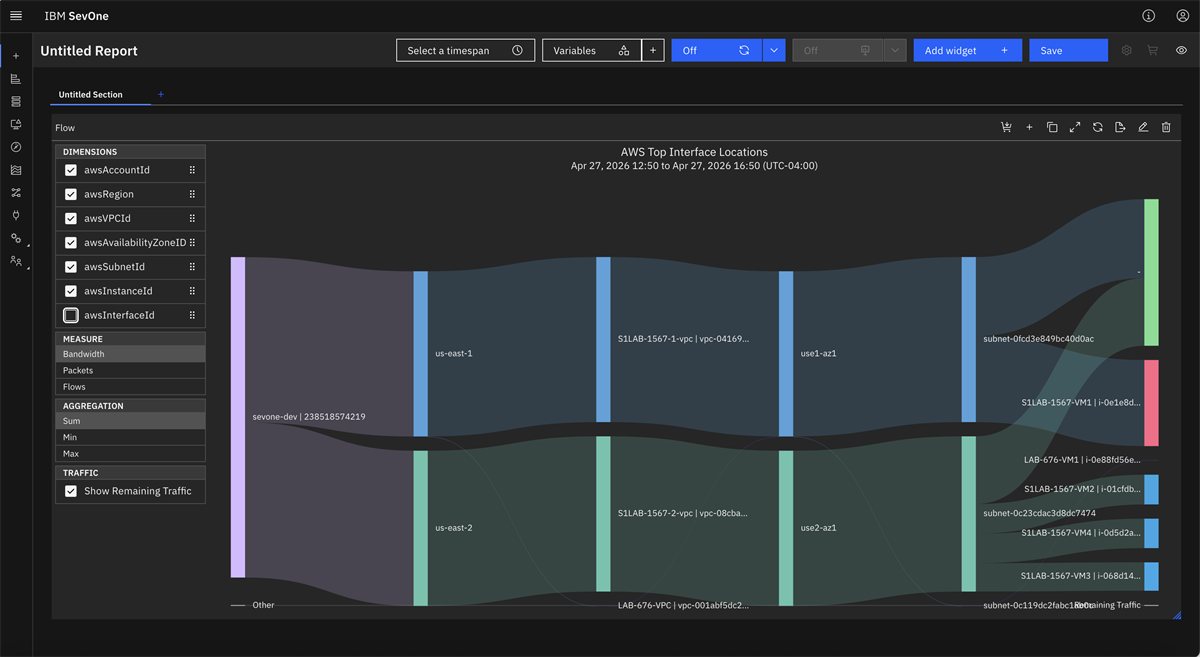
Task: Open the info icon in top bar
Action: coord(1148,16)
